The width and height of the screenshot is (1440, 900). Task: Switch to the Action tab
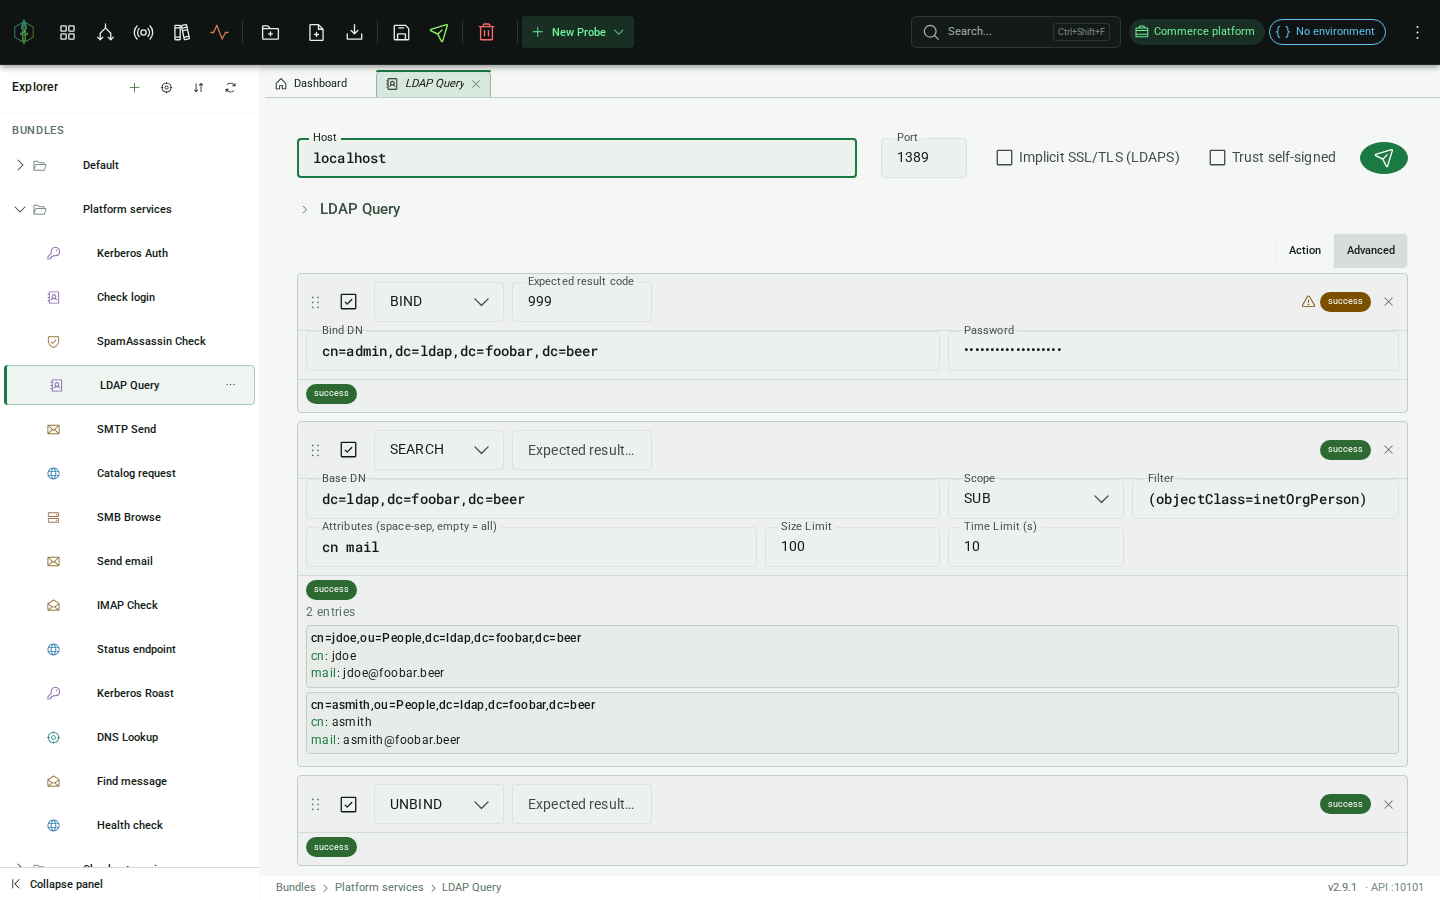tap(1304, 250)
